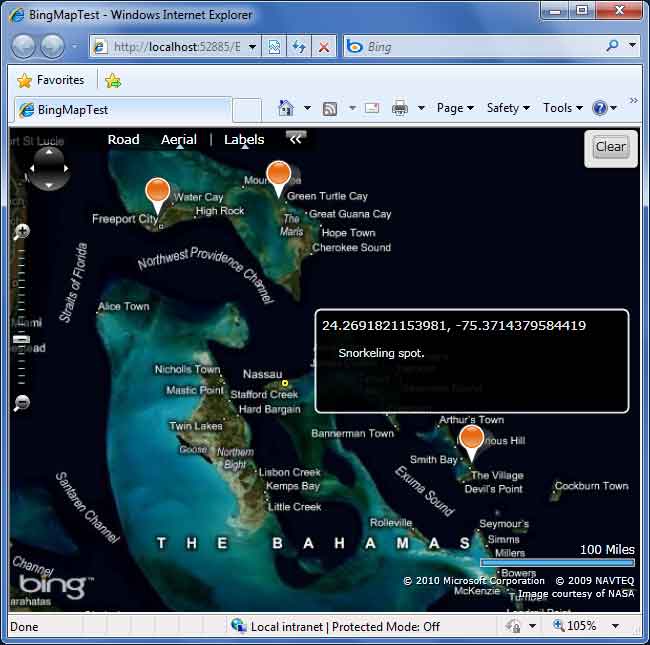Show more toolbar items with the chevron
This screenshot has width=650, height=645.
tap(633, 100)
